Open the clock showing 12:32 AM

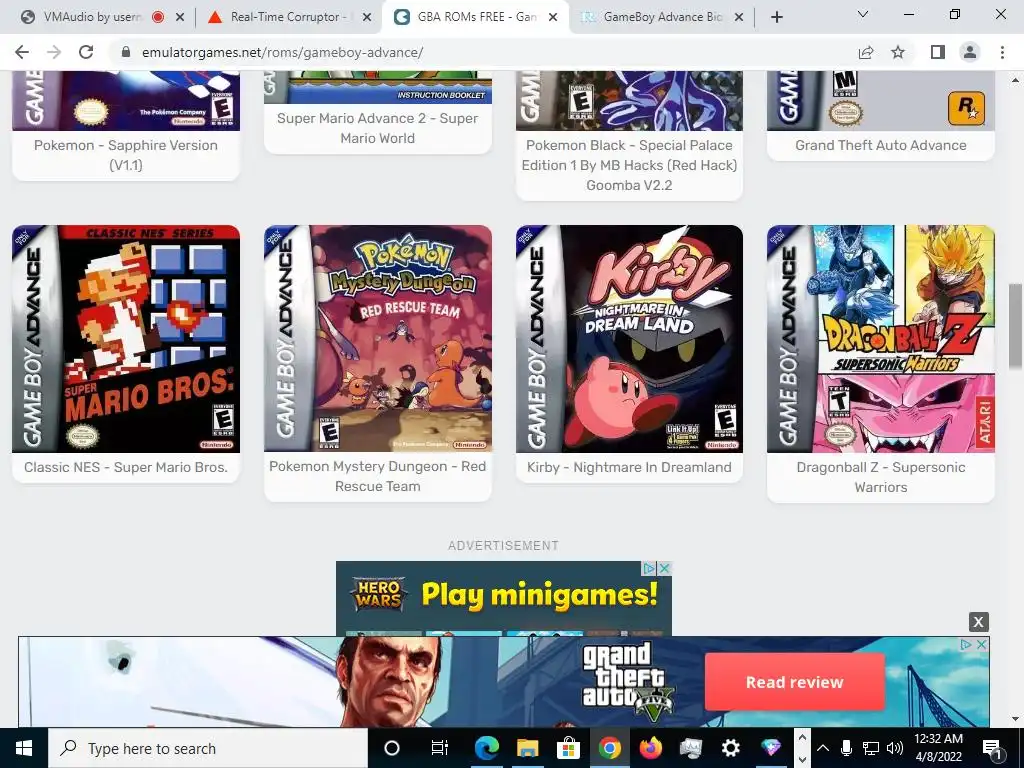tap(938, 748)
